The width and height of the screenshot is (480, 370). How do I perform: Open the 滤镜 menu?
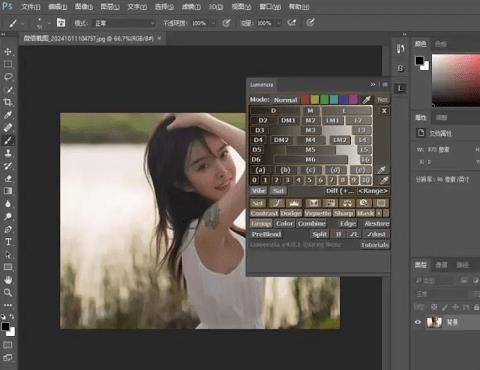pyautogui.click(x=191, y=7)
